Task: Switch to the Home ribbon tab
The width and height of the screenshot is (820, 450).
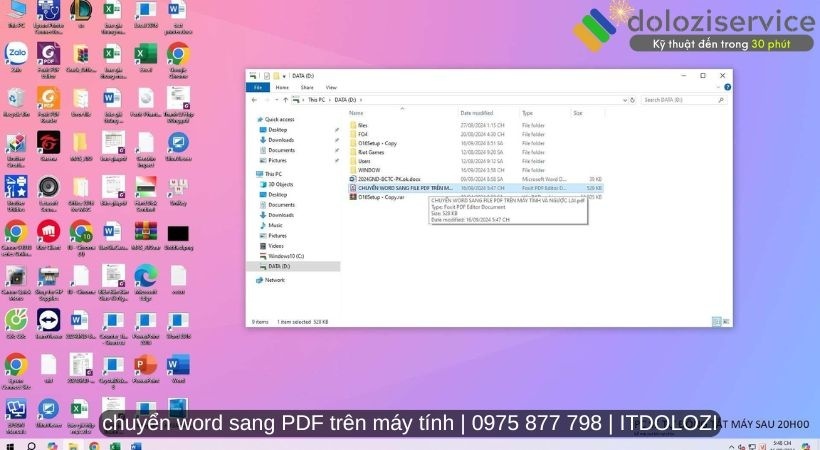Action: tap(282, 87)
